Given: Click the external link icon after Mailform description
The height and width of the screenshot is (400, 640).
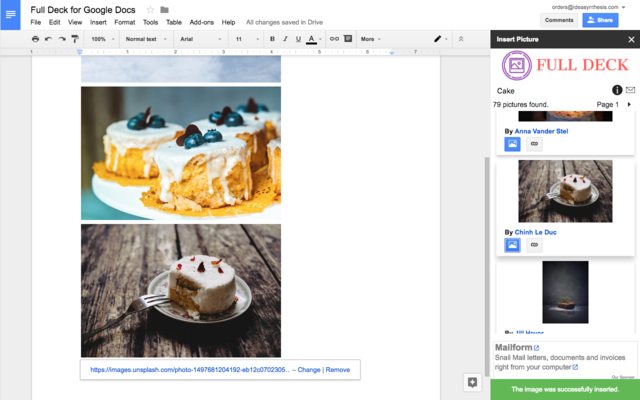Looking at the screenshot, I should pyautogui.click(x=575, y=367).
